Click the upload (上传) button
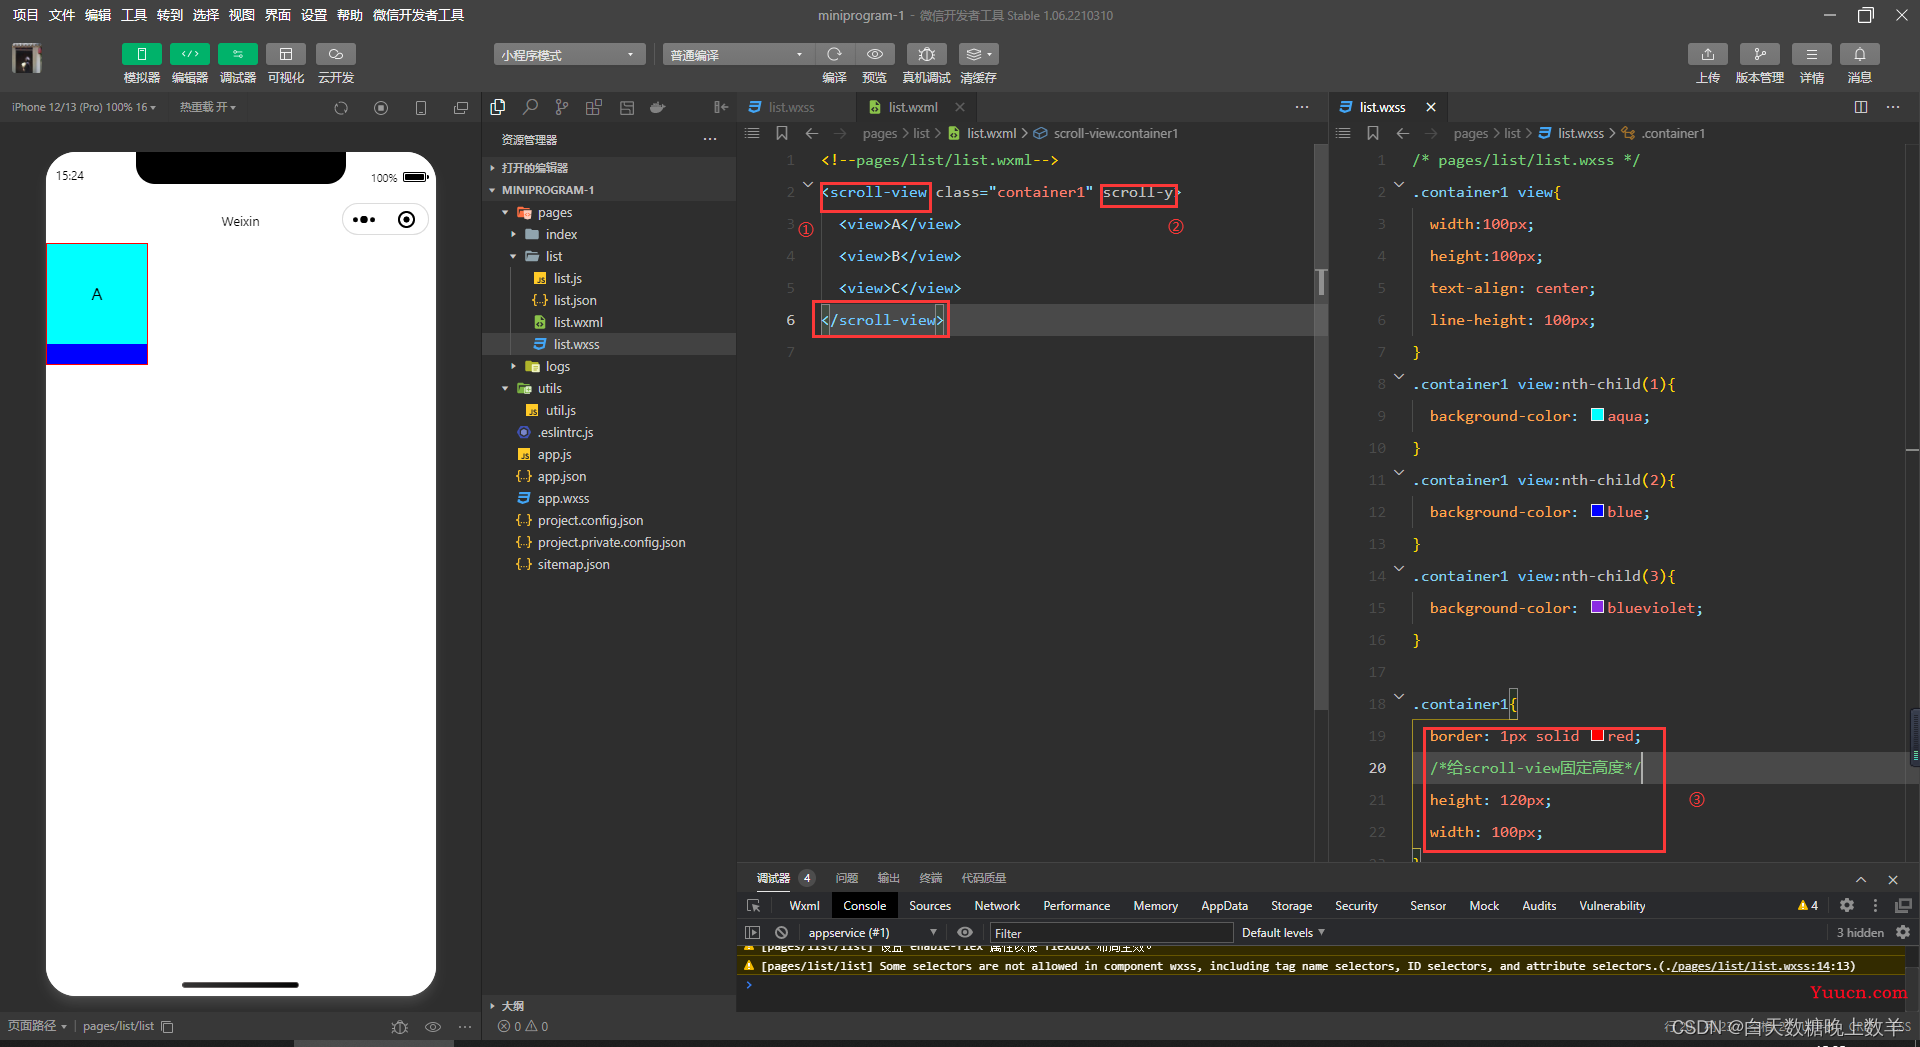 tap(1708, 54)
